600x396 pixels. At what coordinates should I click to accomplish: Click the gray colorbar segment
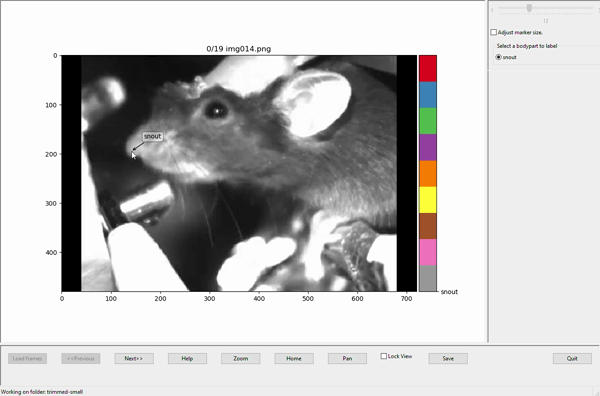(428, 278)
